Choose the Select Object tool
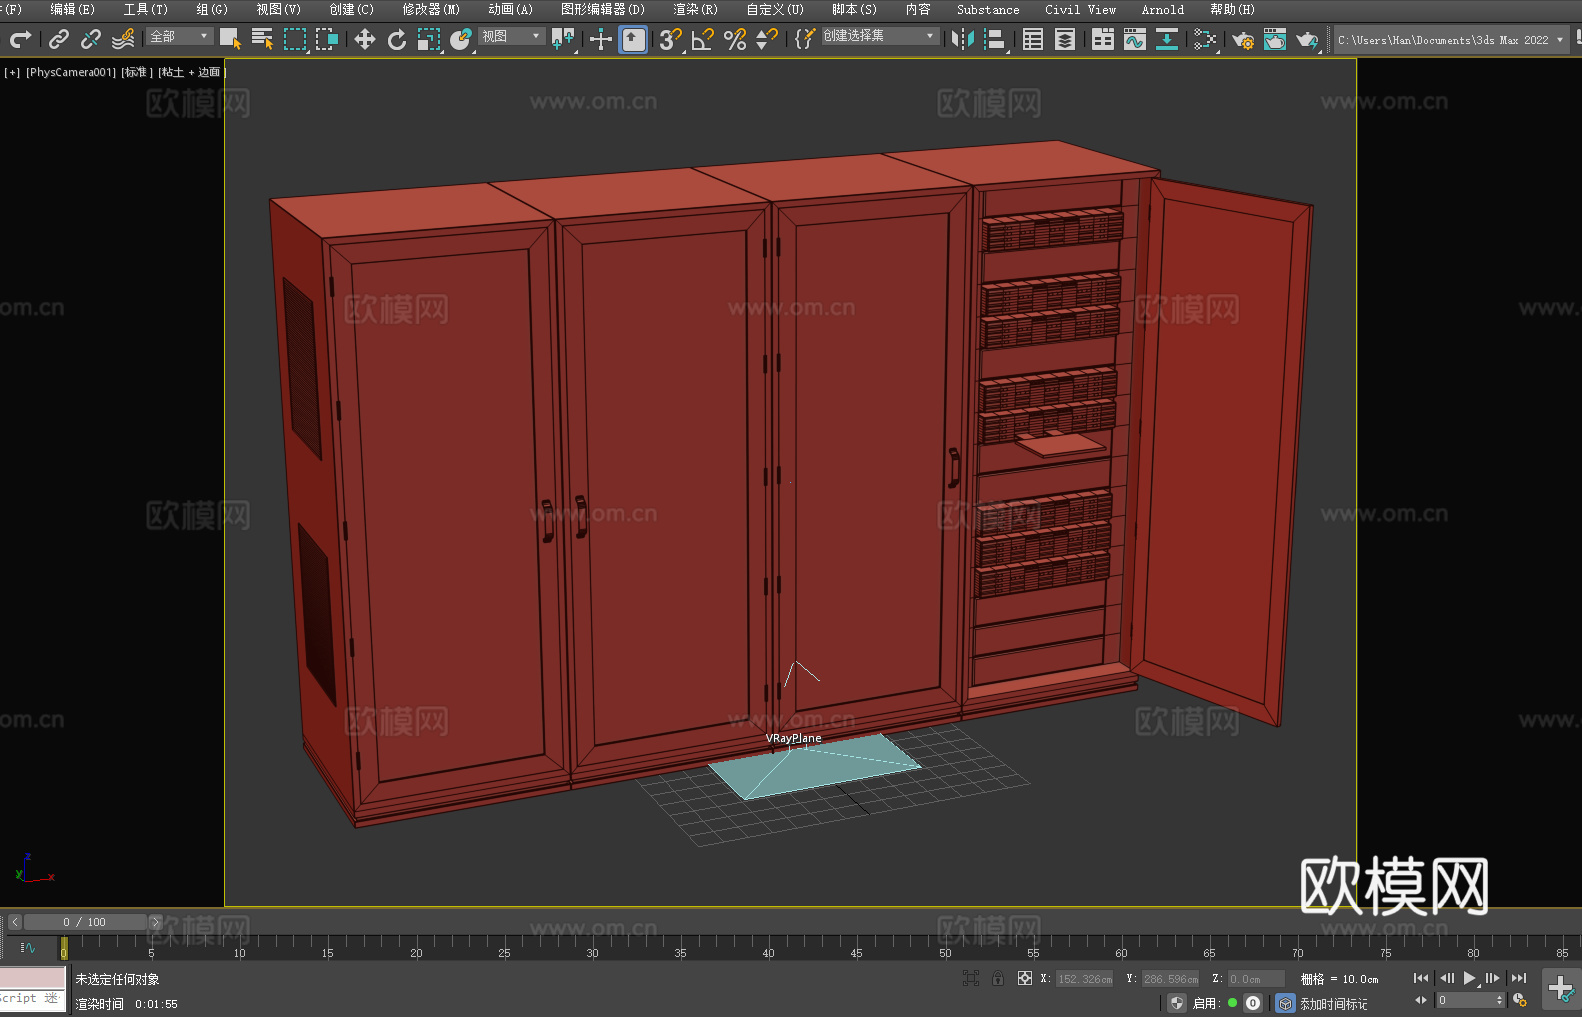This screenshot has height=1017, width=1582. [x=231, y=39]
